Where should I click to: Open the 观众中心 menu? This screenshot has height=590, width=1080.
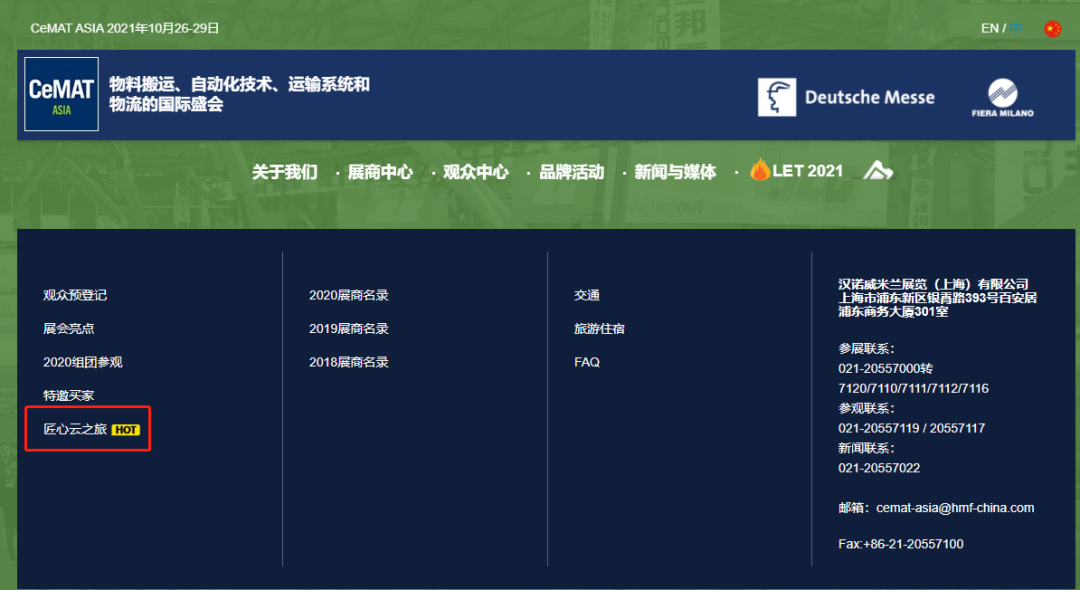click(x=476, y=172)
